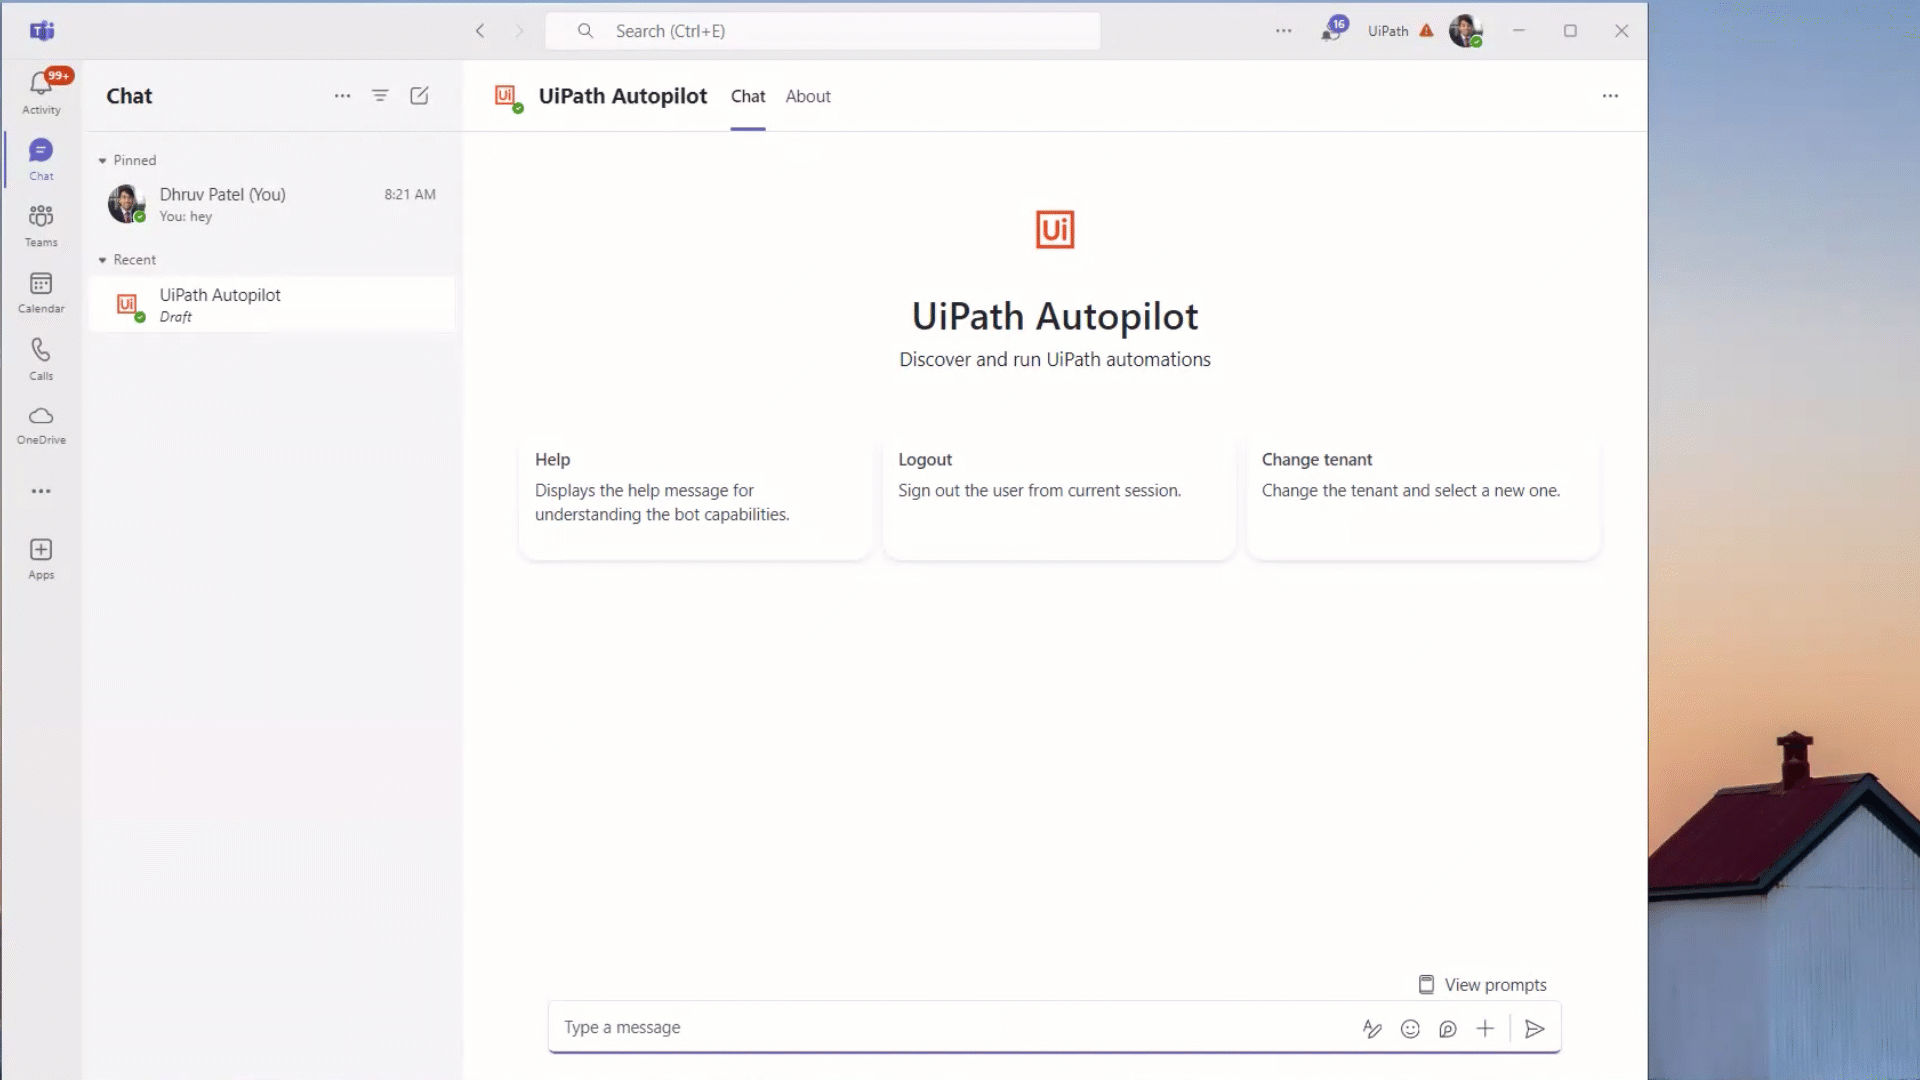
Task: Open UiPath Autopilot more options menu
Action: click(x=1611, y=95)
